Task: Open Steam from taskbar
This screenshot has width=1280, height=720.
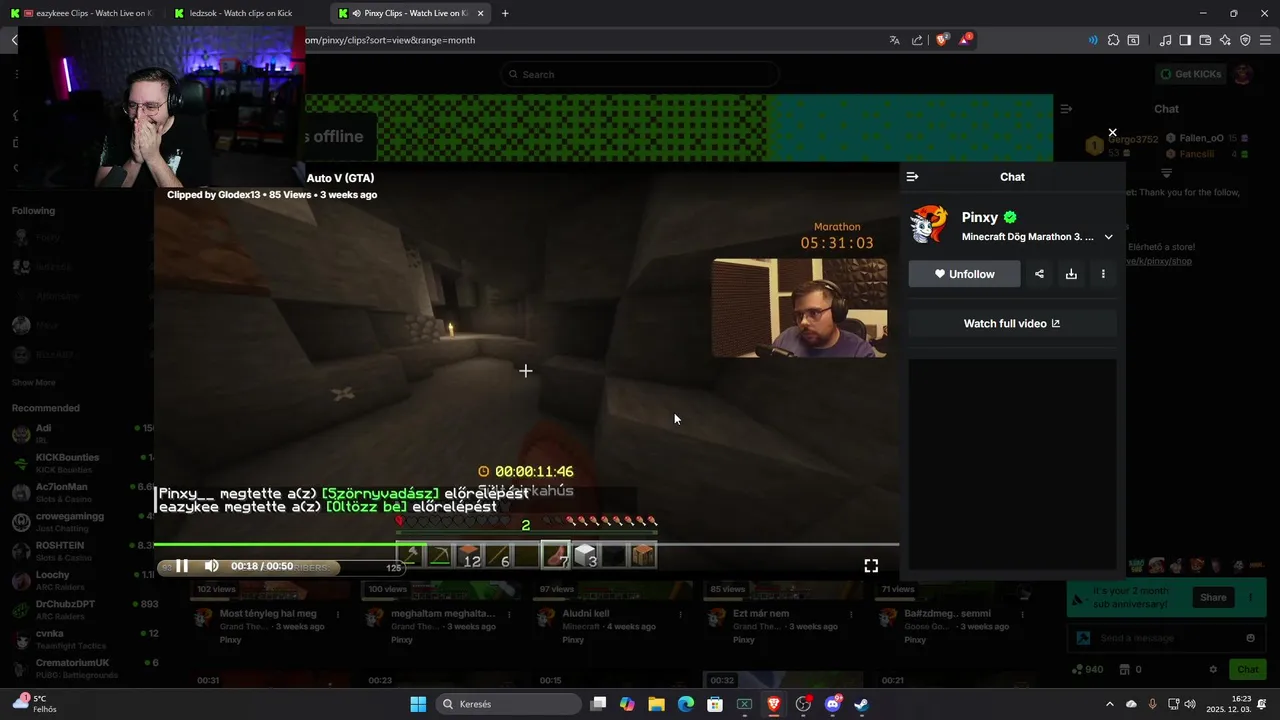Action: tap(861, 704)
